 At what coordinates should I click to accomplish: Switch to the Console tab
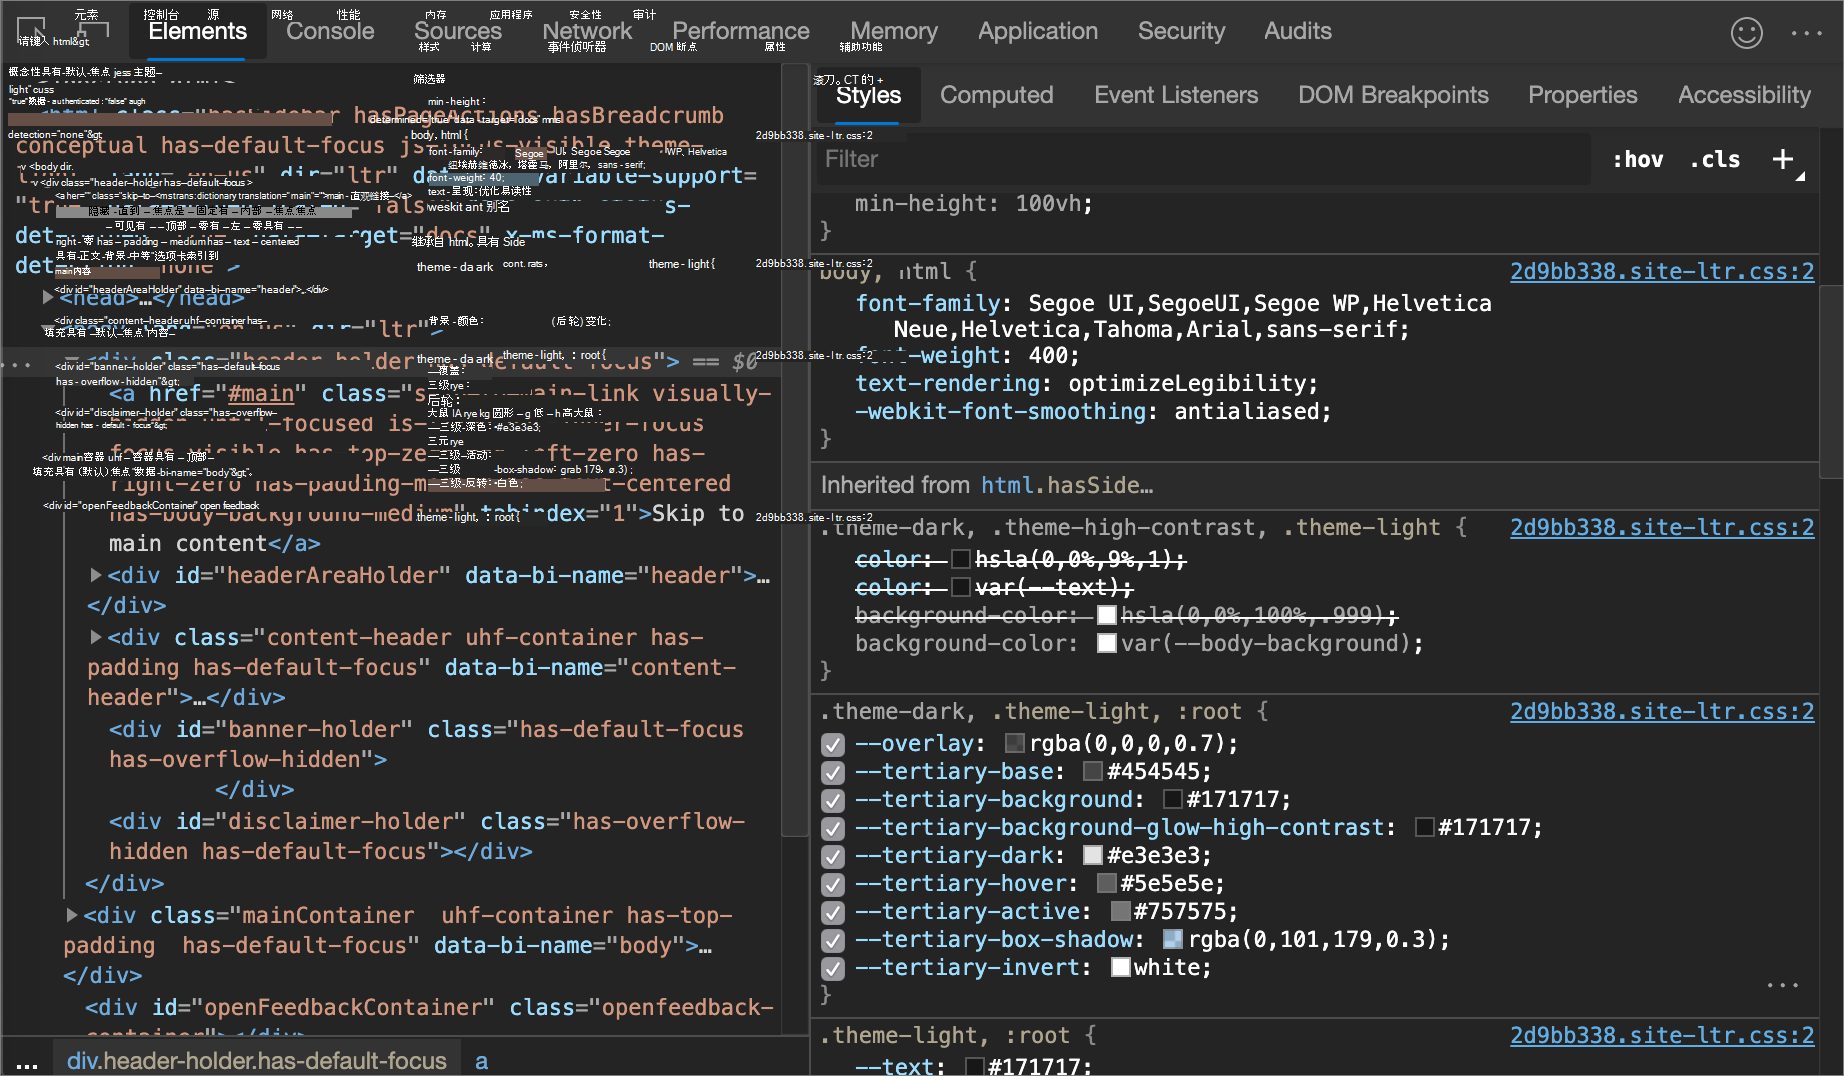pyautogui.click(x=330, y=31)
